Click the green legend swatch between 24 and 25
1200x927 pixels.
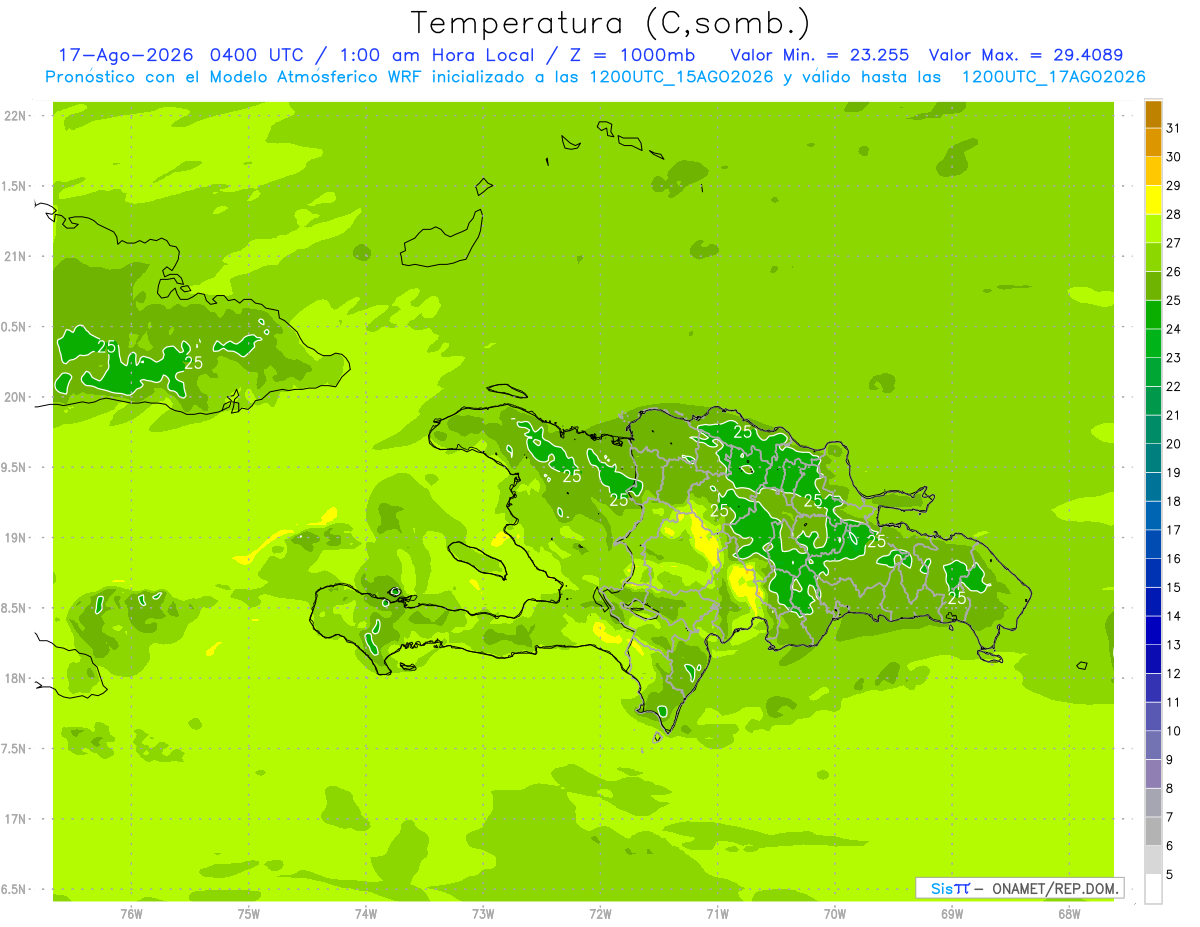click(1153, 315)
